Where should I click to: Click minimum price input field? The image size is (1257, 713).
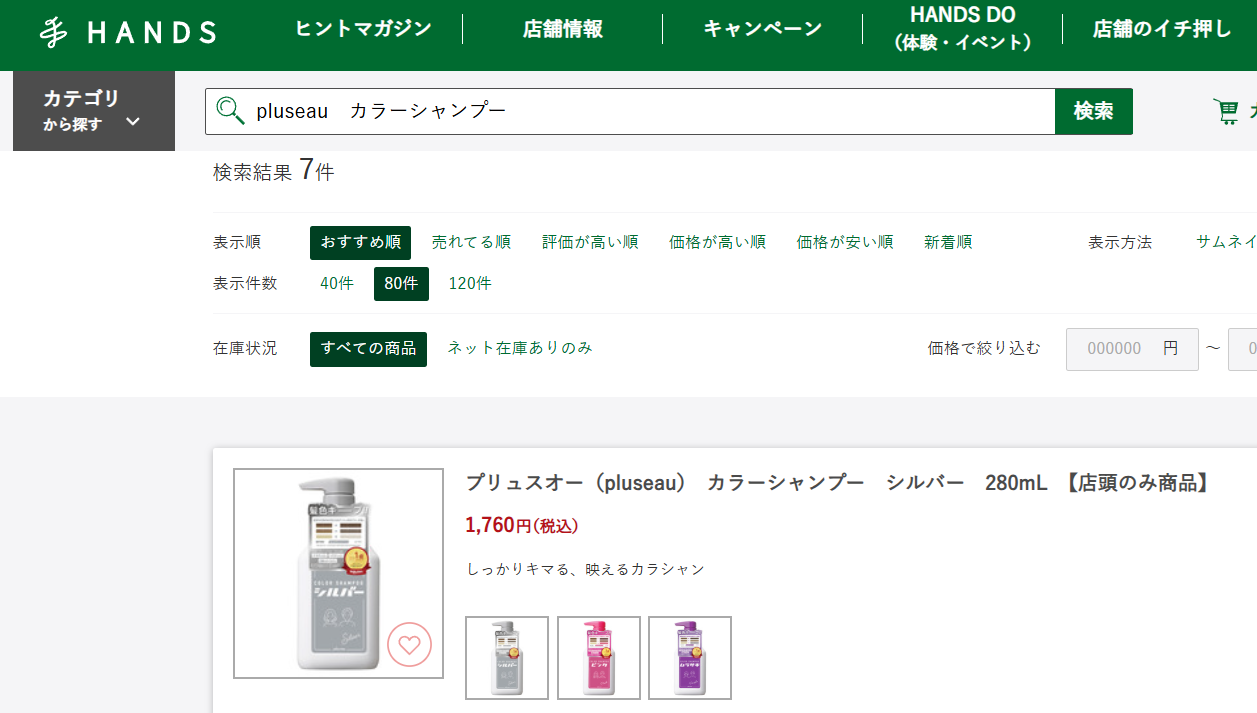(x=1132, y=349)
